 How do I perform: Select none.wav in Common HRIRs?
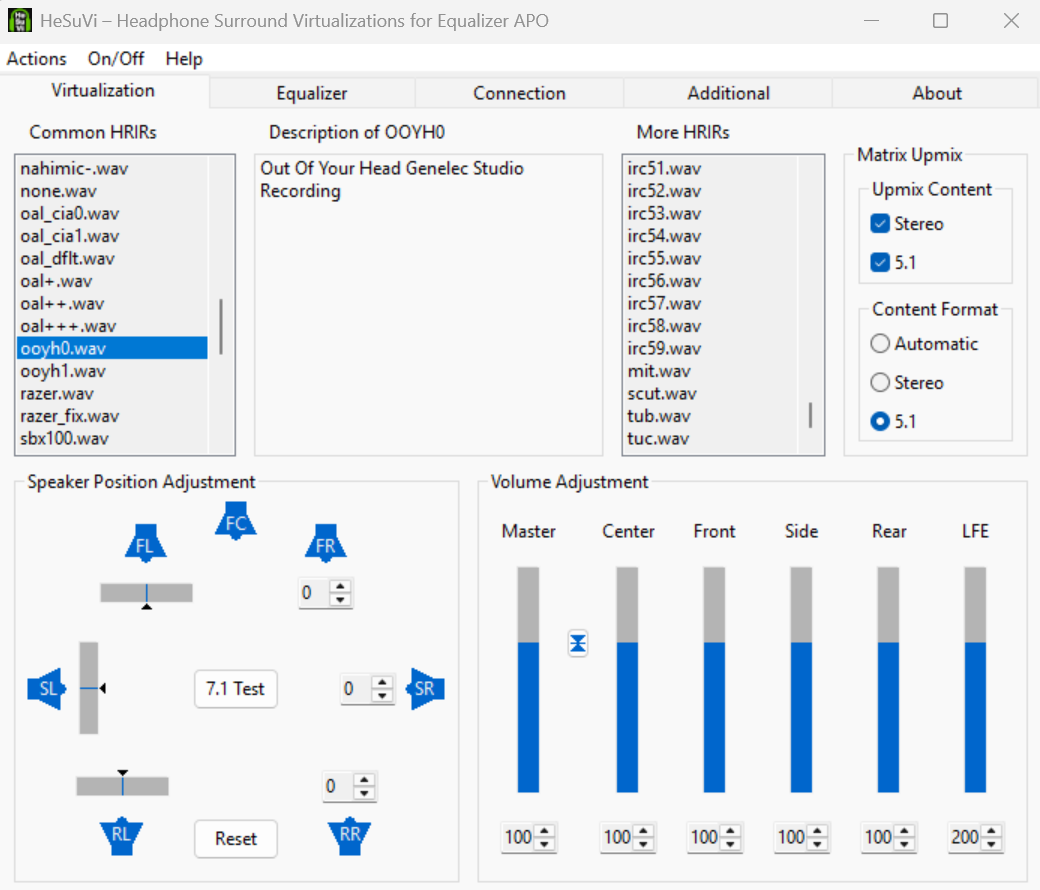click(112, 191)
